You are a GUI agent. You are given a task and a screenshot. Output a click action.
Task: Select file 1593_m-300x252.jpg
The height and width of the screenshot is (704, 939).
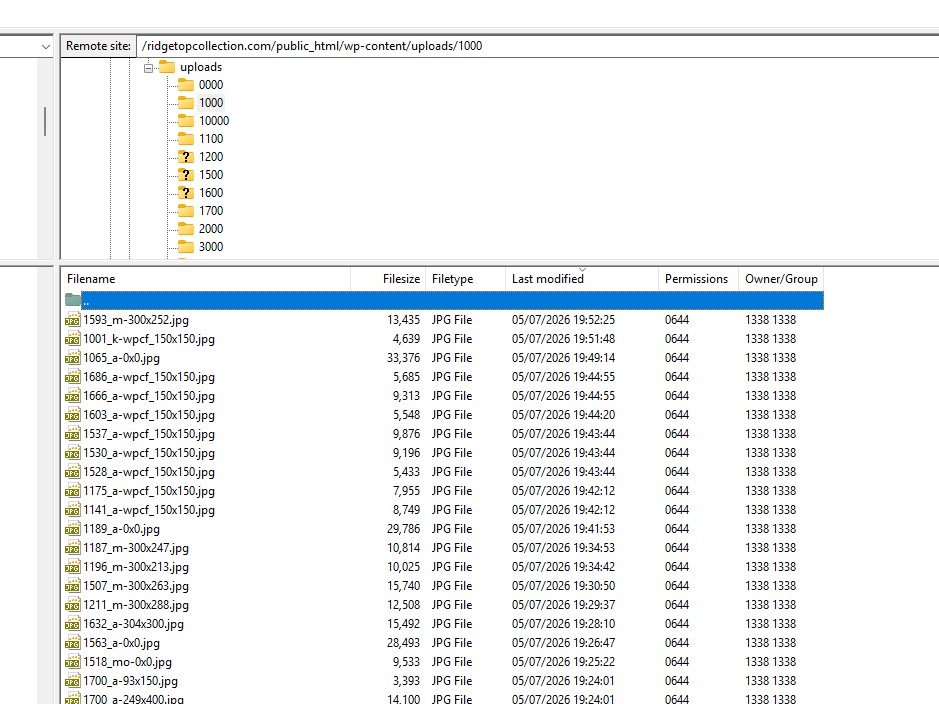(x=135, y=320)
